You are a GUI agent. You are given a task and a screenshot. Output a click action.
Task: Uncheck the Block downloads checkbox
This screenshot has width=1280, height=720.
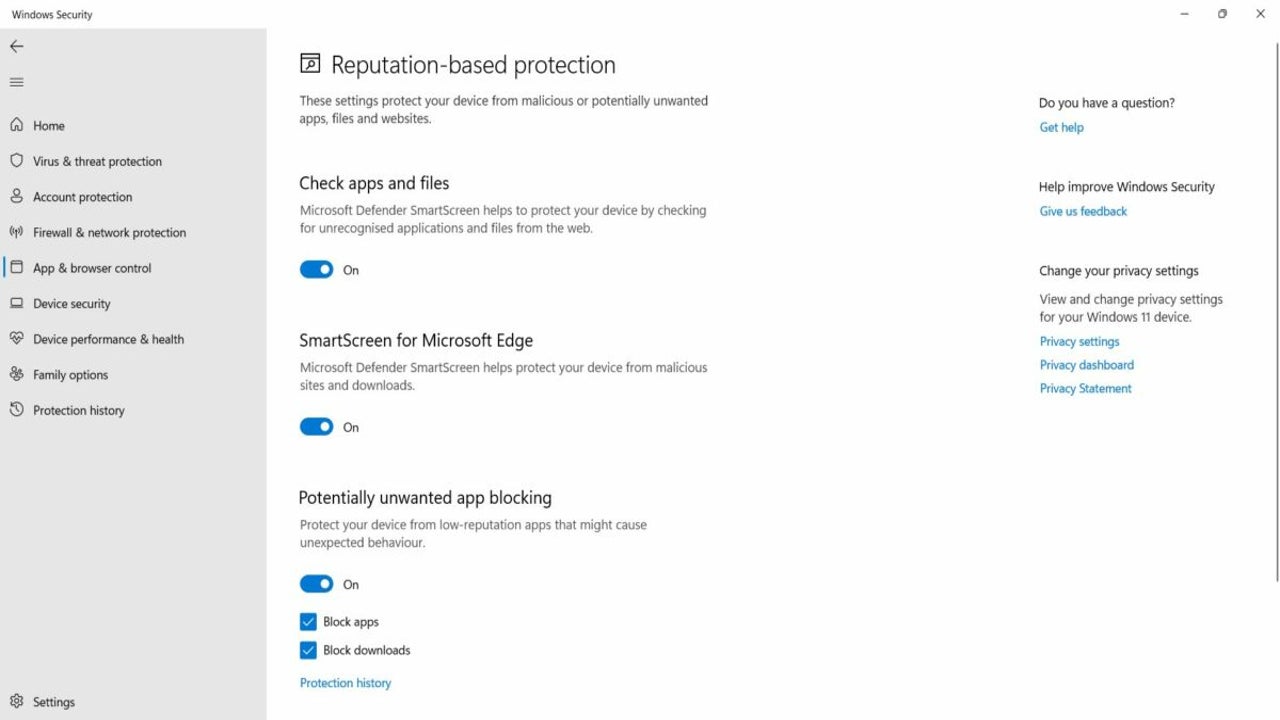point(308,650)
